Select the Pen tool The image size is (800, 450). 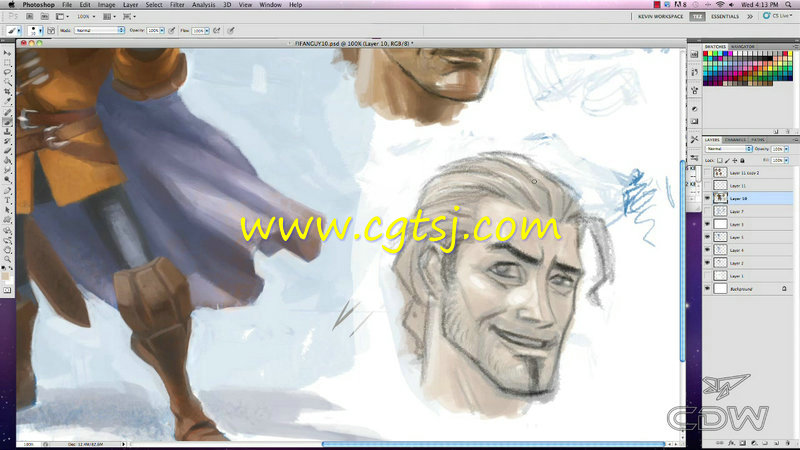pyautogui.click(x=7, y=190)
